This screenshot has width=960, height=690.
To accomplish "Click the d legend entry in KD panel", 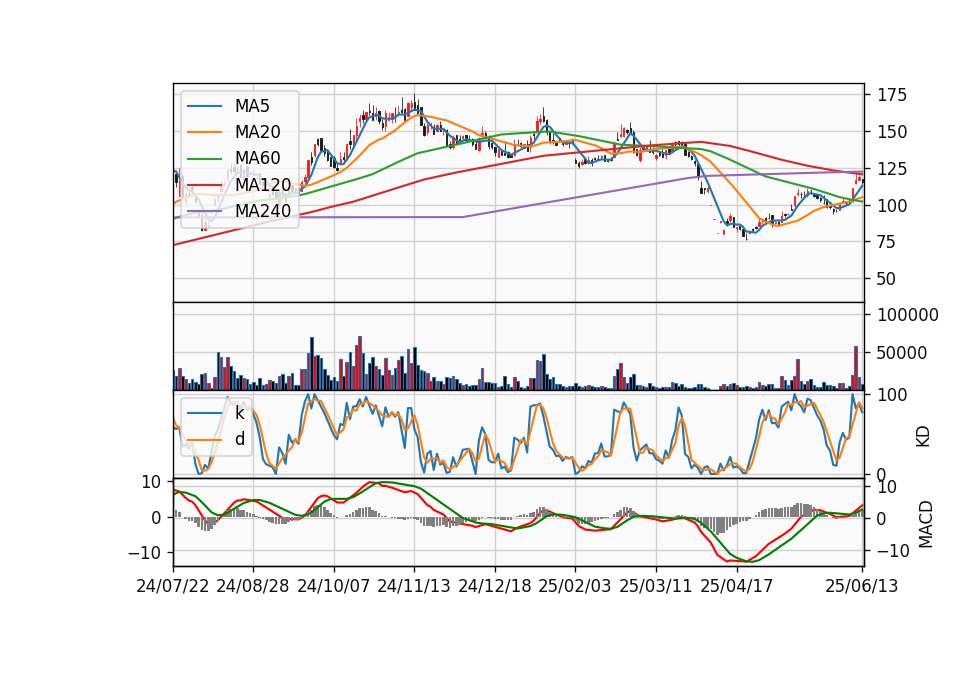I will tap(239, 439).
